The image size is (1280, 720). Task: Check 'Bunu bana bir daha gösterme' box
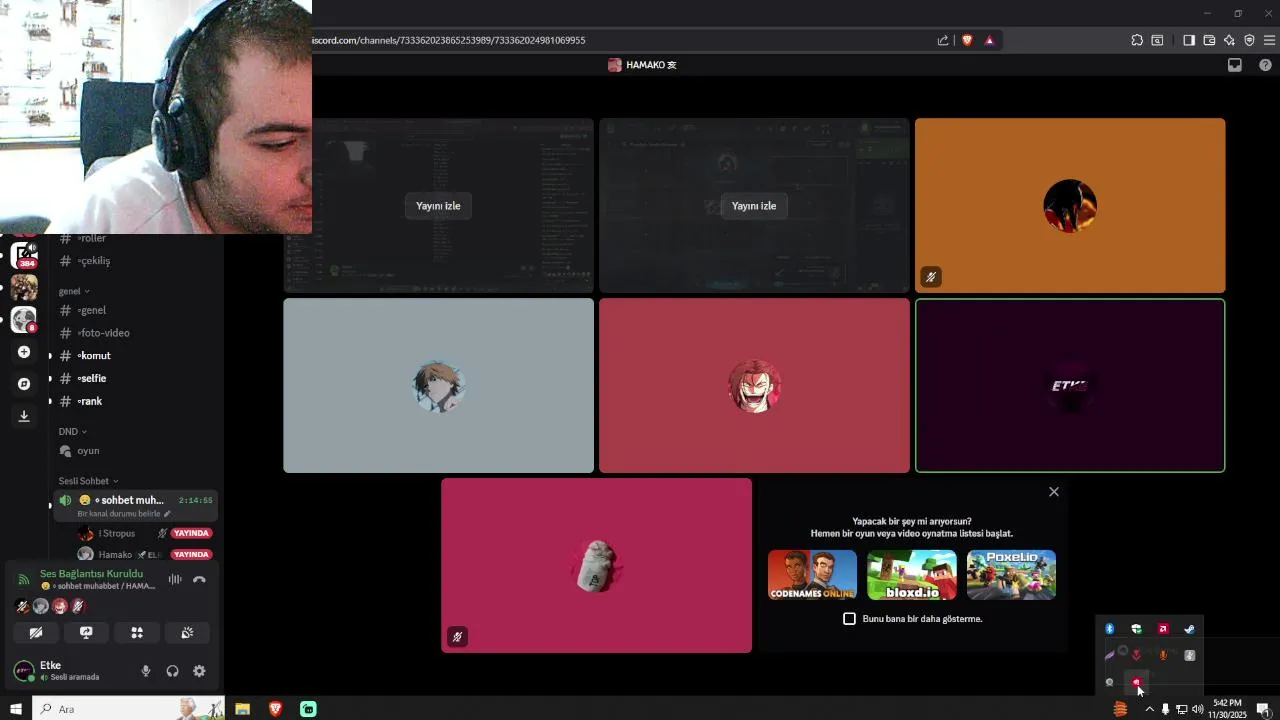point(850,619)
